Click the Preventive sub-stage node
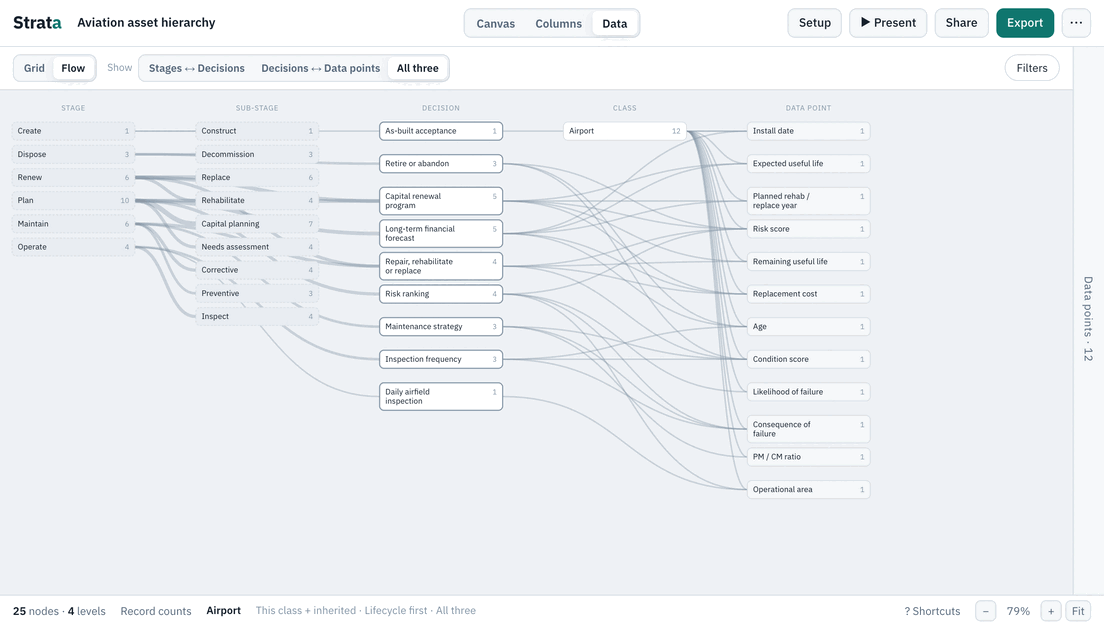The height and width of the screenshot is (626, 1104). [x=257, y=294]
